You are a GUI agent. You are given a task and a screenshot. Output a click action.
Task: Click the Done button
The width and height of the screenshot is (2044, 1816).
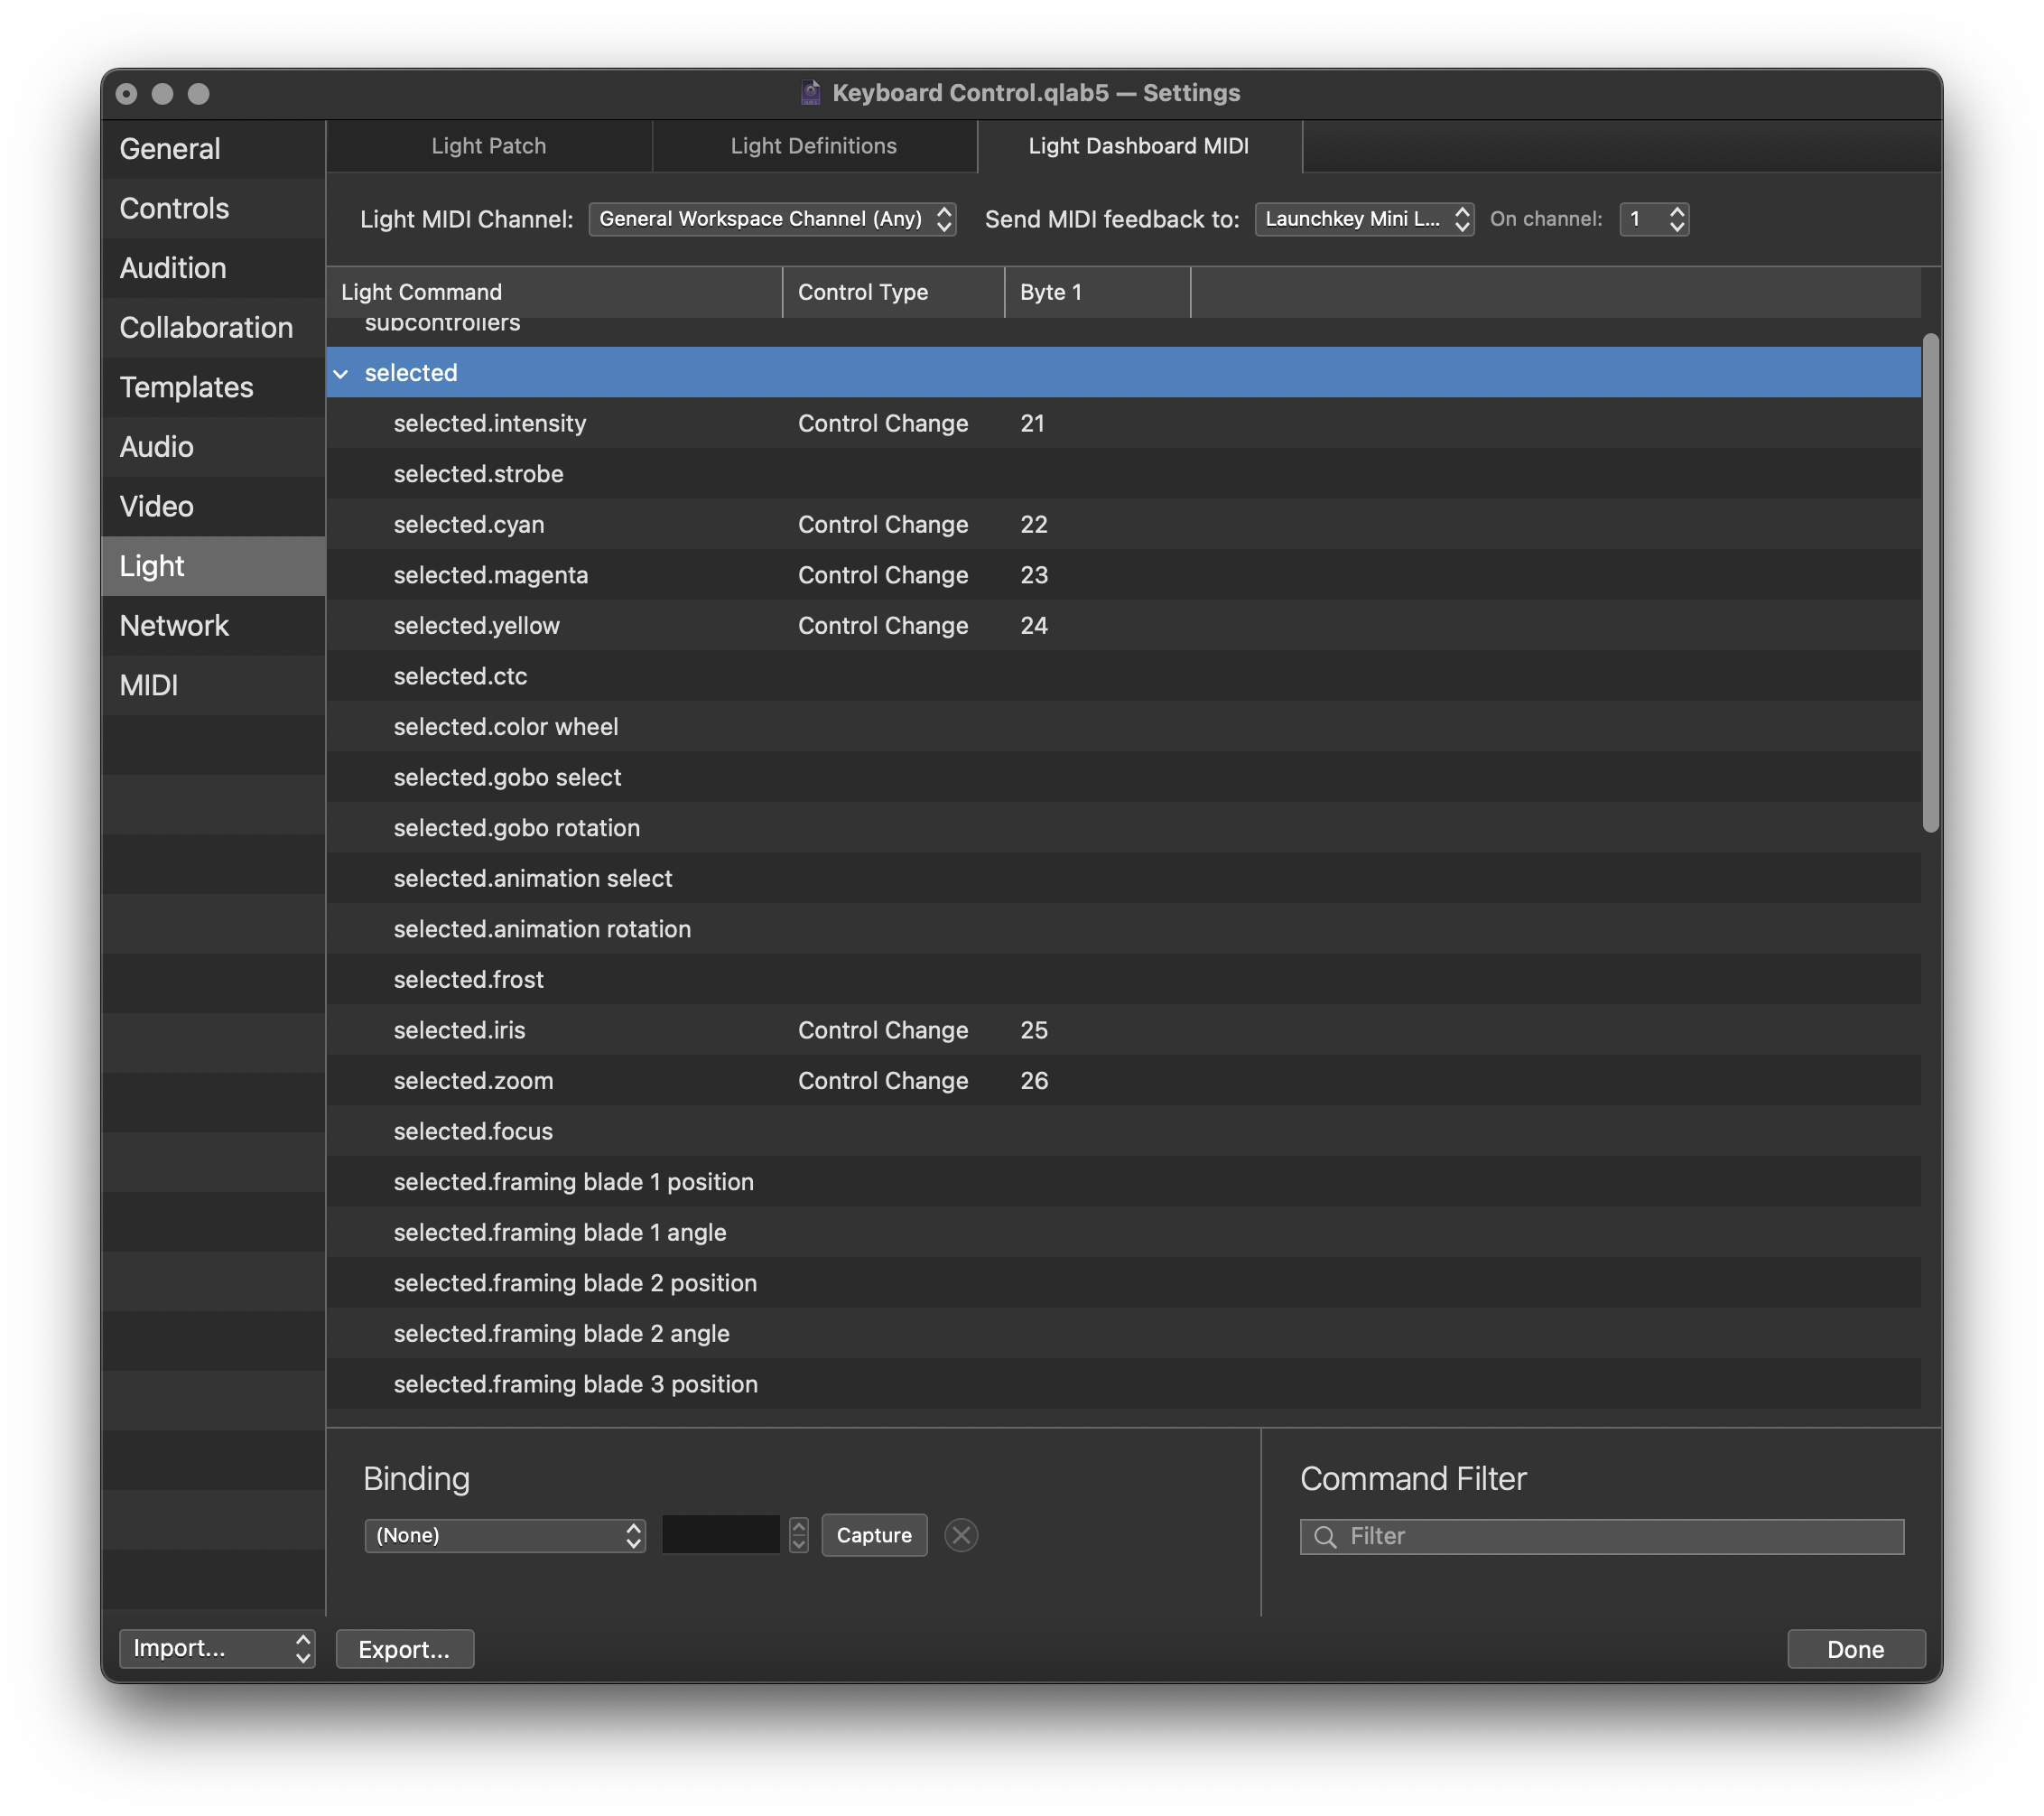click(1855, 1649)
